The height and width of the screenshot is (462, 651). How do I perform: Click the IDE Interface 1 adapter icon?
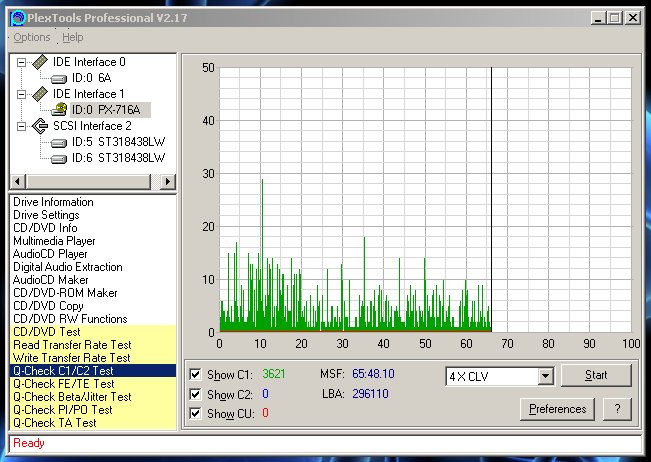[39, 94]
